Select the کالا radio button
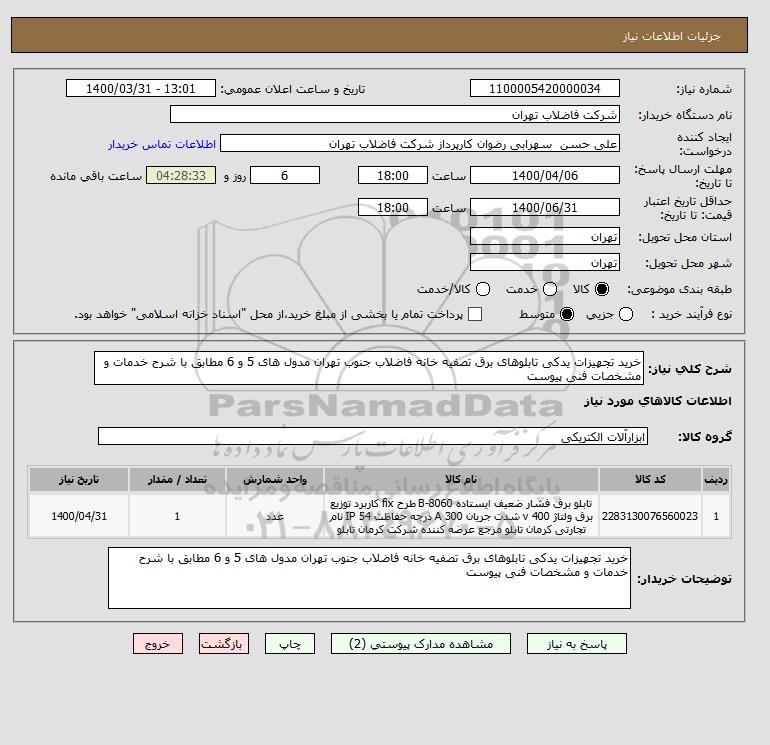The width and height of the screenshot is (770, 745). [x=602, y=289]
